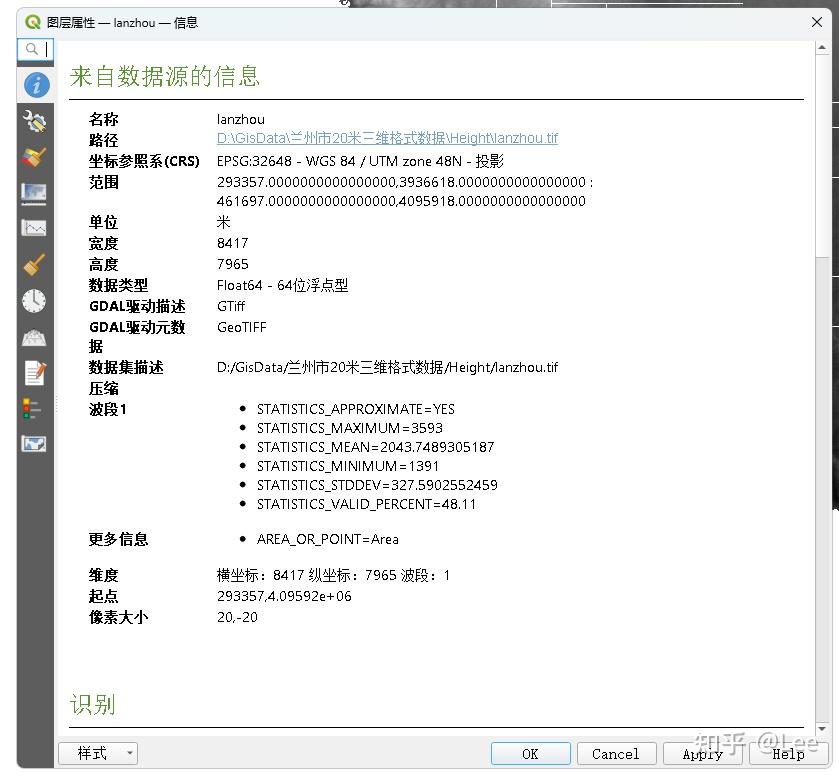Open the Metadata notepad icon
This screenshot has width=839, height=777.
(34, 373)
